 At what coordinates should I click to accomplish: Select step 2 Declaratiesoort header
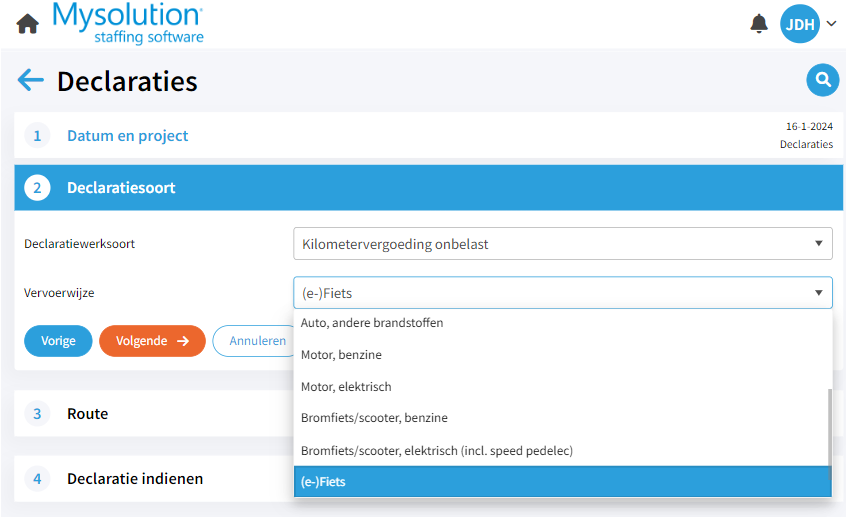pyautogui.click(x=121, y=187)
